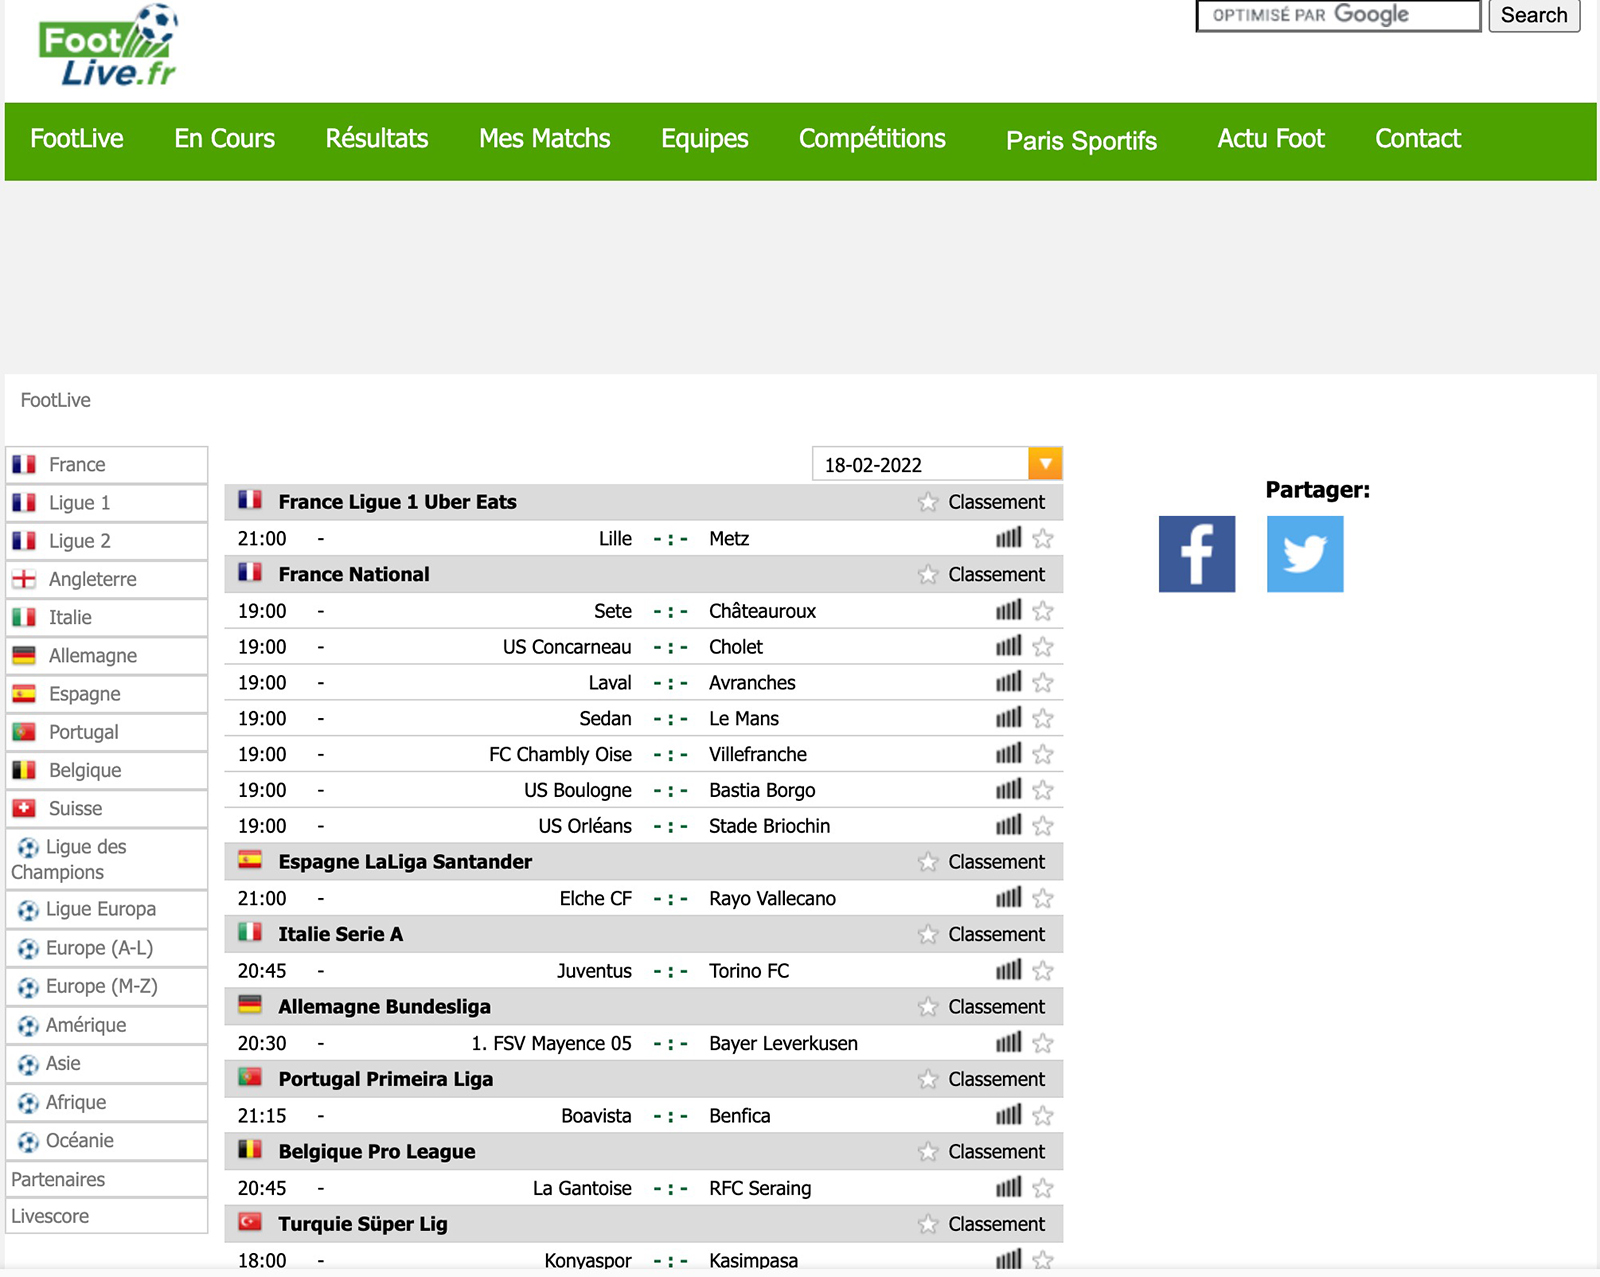Click Konyaspor team name
The height and width of the screenshot is (1277, 1600).
(588, 1260)
